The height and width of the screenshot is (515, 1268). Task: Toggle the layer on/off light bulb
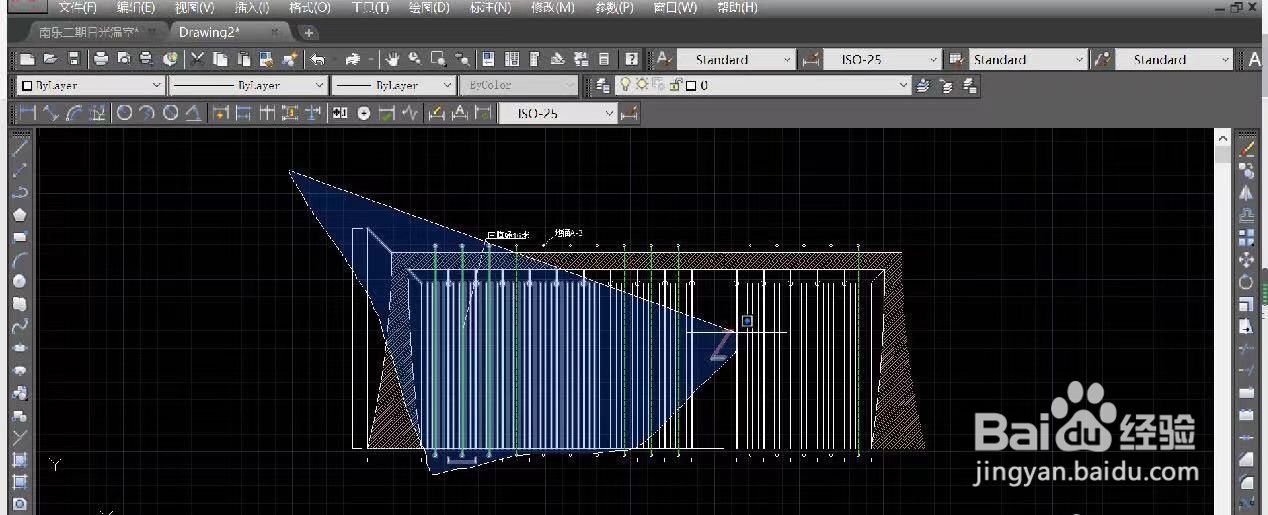tap(627, 86)
